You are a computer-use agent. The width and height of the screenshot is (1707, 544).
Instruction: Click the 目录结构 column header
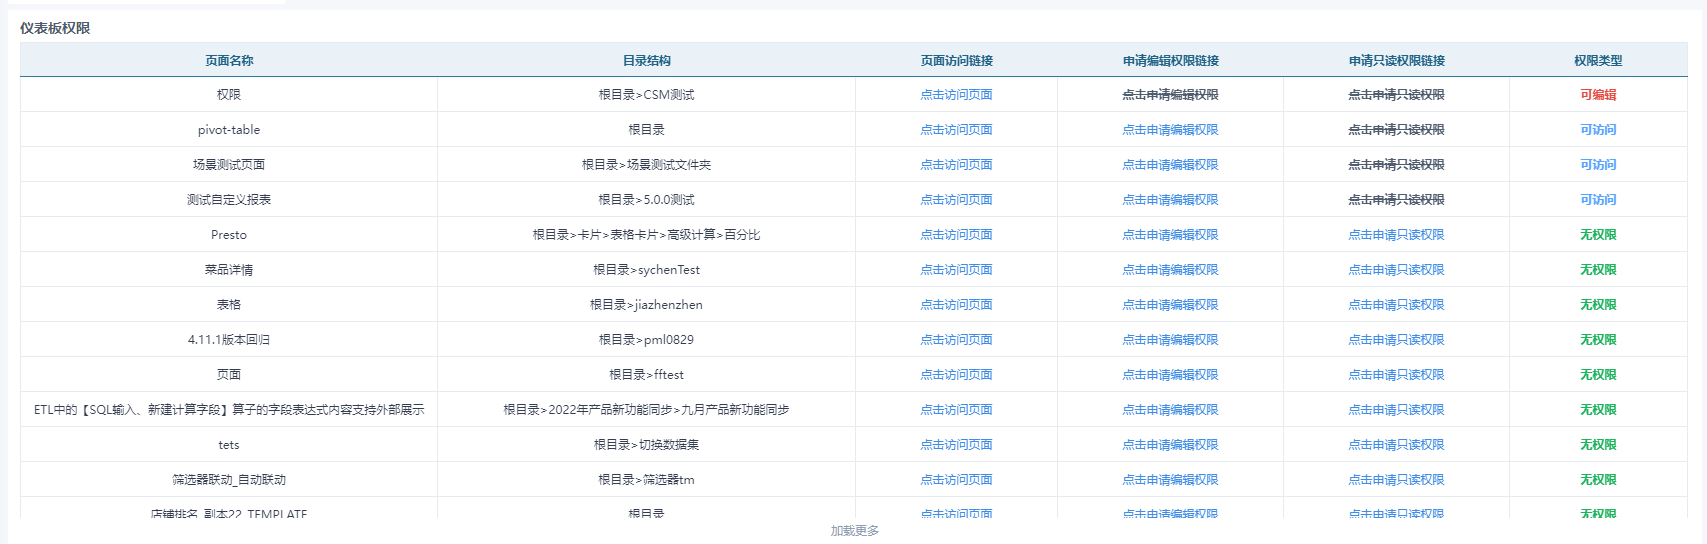point(646,61)
